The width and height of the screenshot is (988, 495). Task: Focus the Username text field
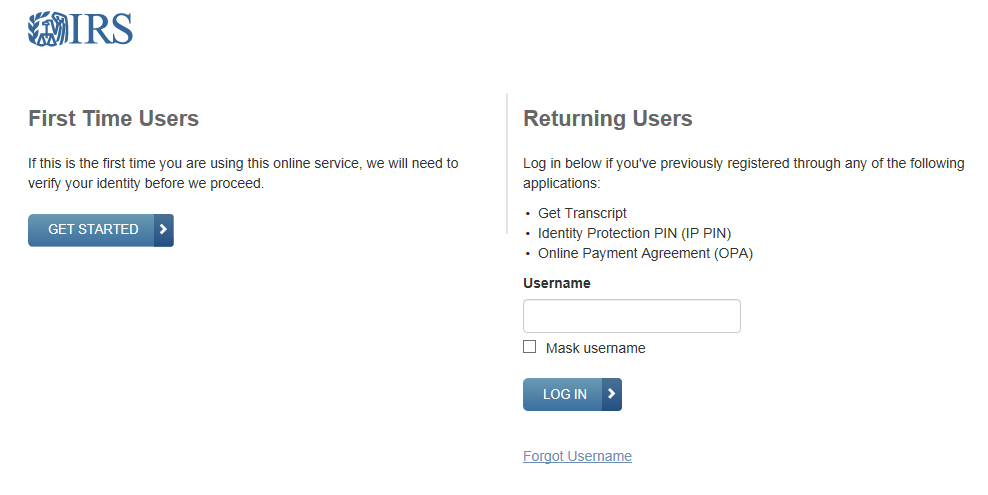[631, 316]
